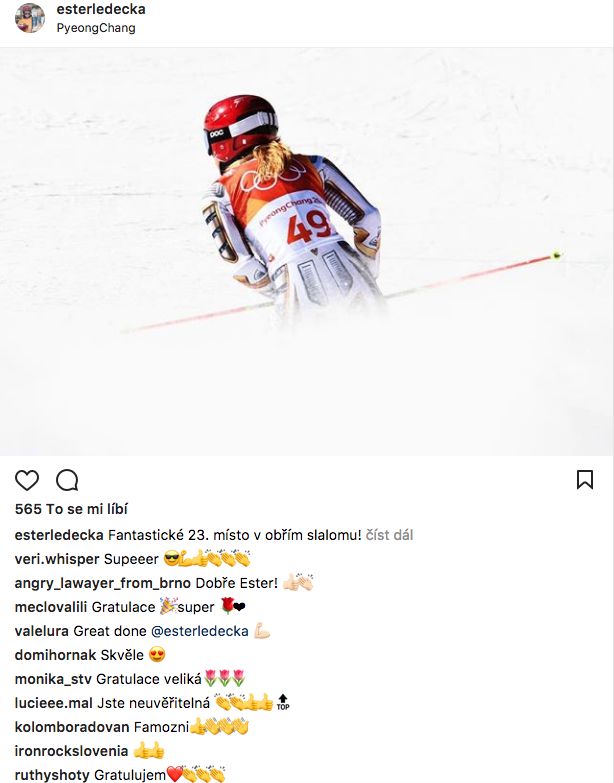Expand the caption with číst dál

click(x=389, y=535)
